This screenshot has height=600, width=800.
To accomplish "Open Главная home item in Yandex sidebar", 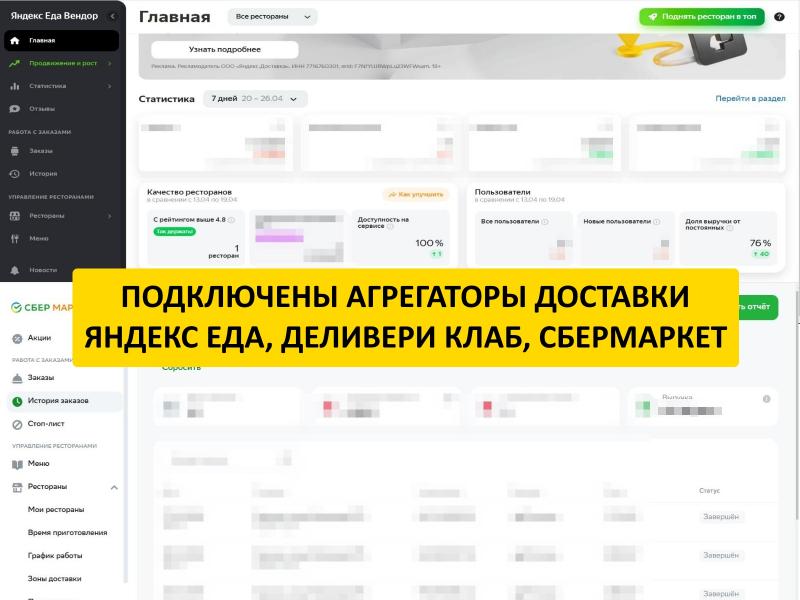I will click(x=61, y=40).
